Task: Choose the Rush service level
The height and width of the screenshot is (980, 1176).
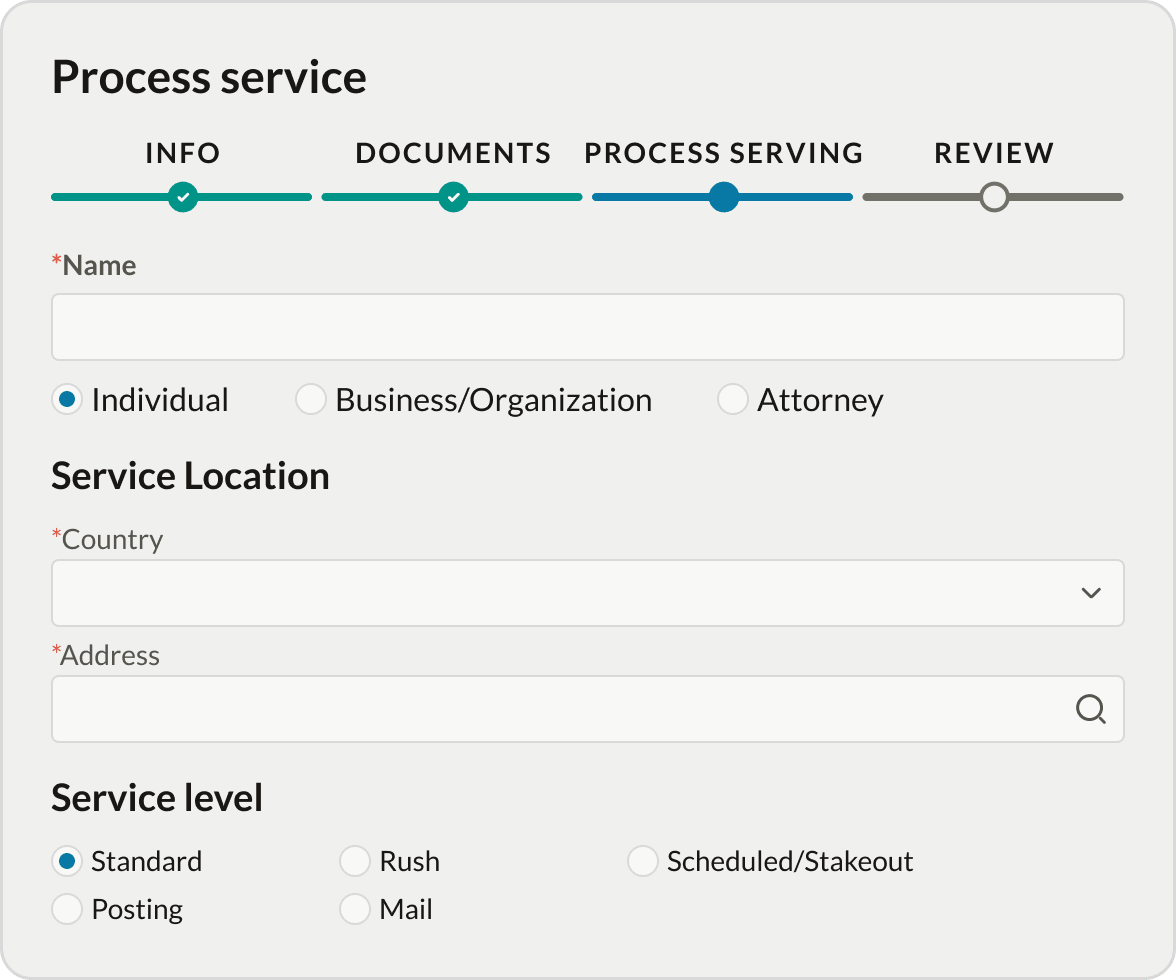Action: coord(355,862)
